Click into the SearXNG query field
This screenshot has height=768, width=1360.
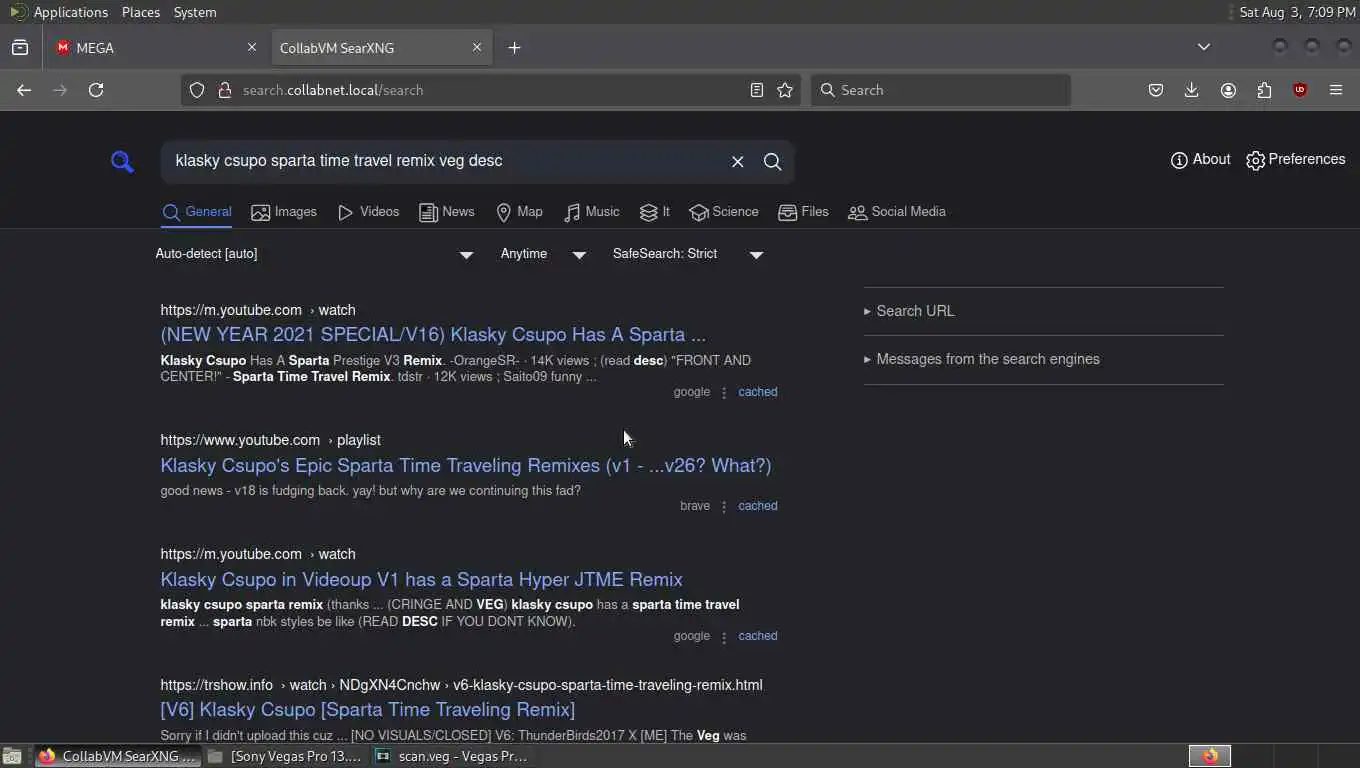(x=445, y=161)
